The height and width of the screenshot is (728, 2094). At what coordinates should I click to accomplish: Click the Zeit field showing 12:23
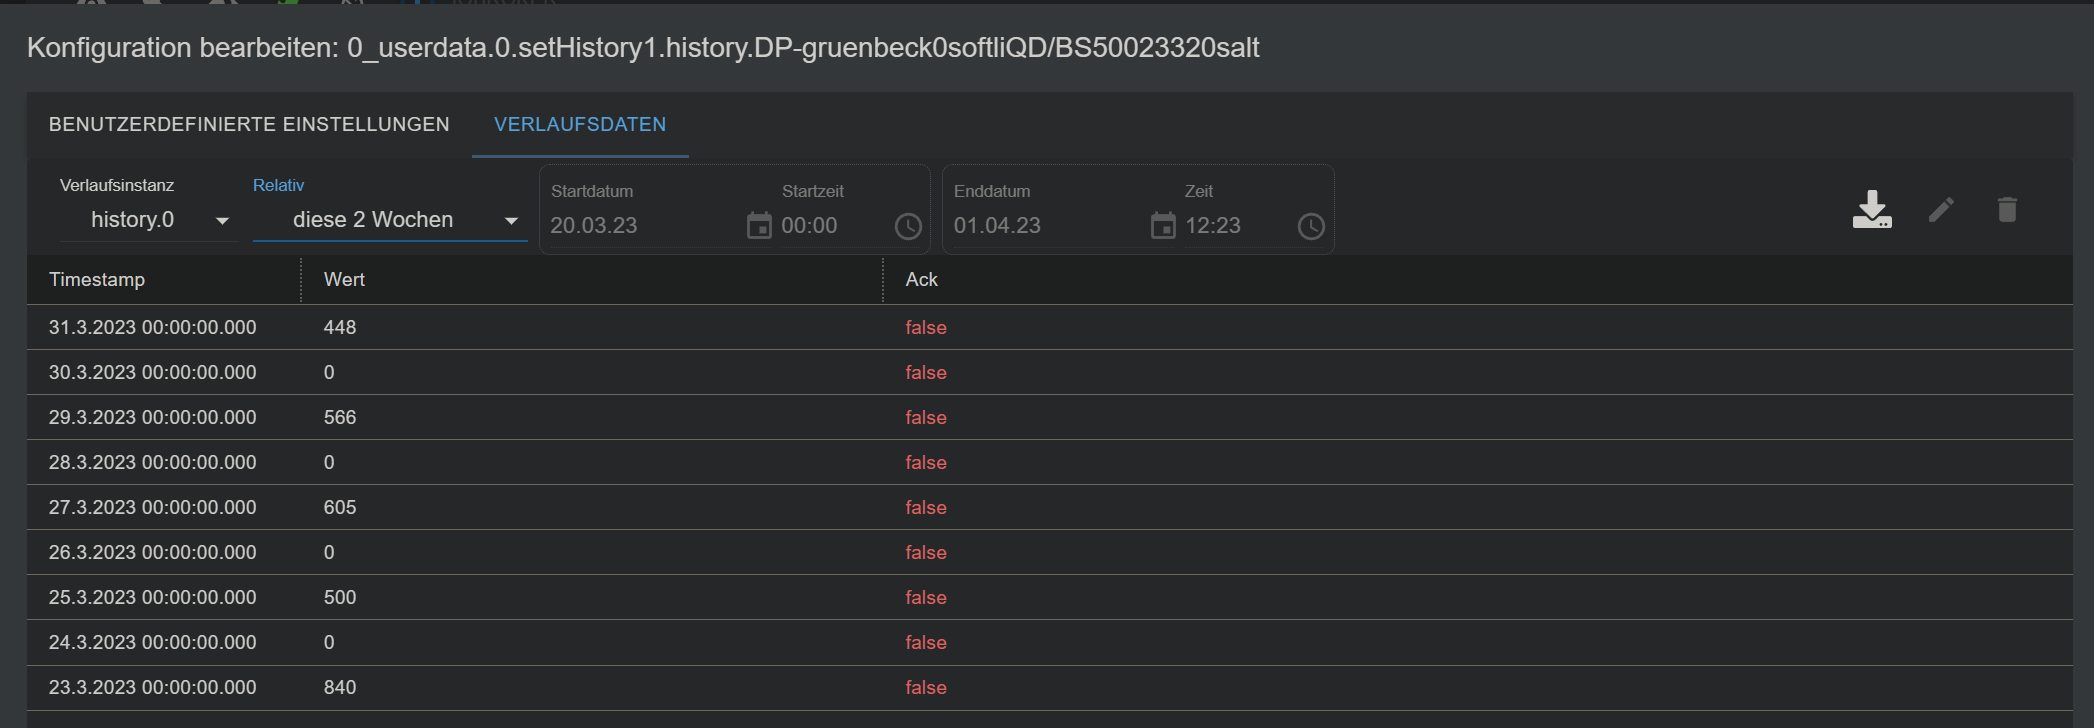point(1235,226)
